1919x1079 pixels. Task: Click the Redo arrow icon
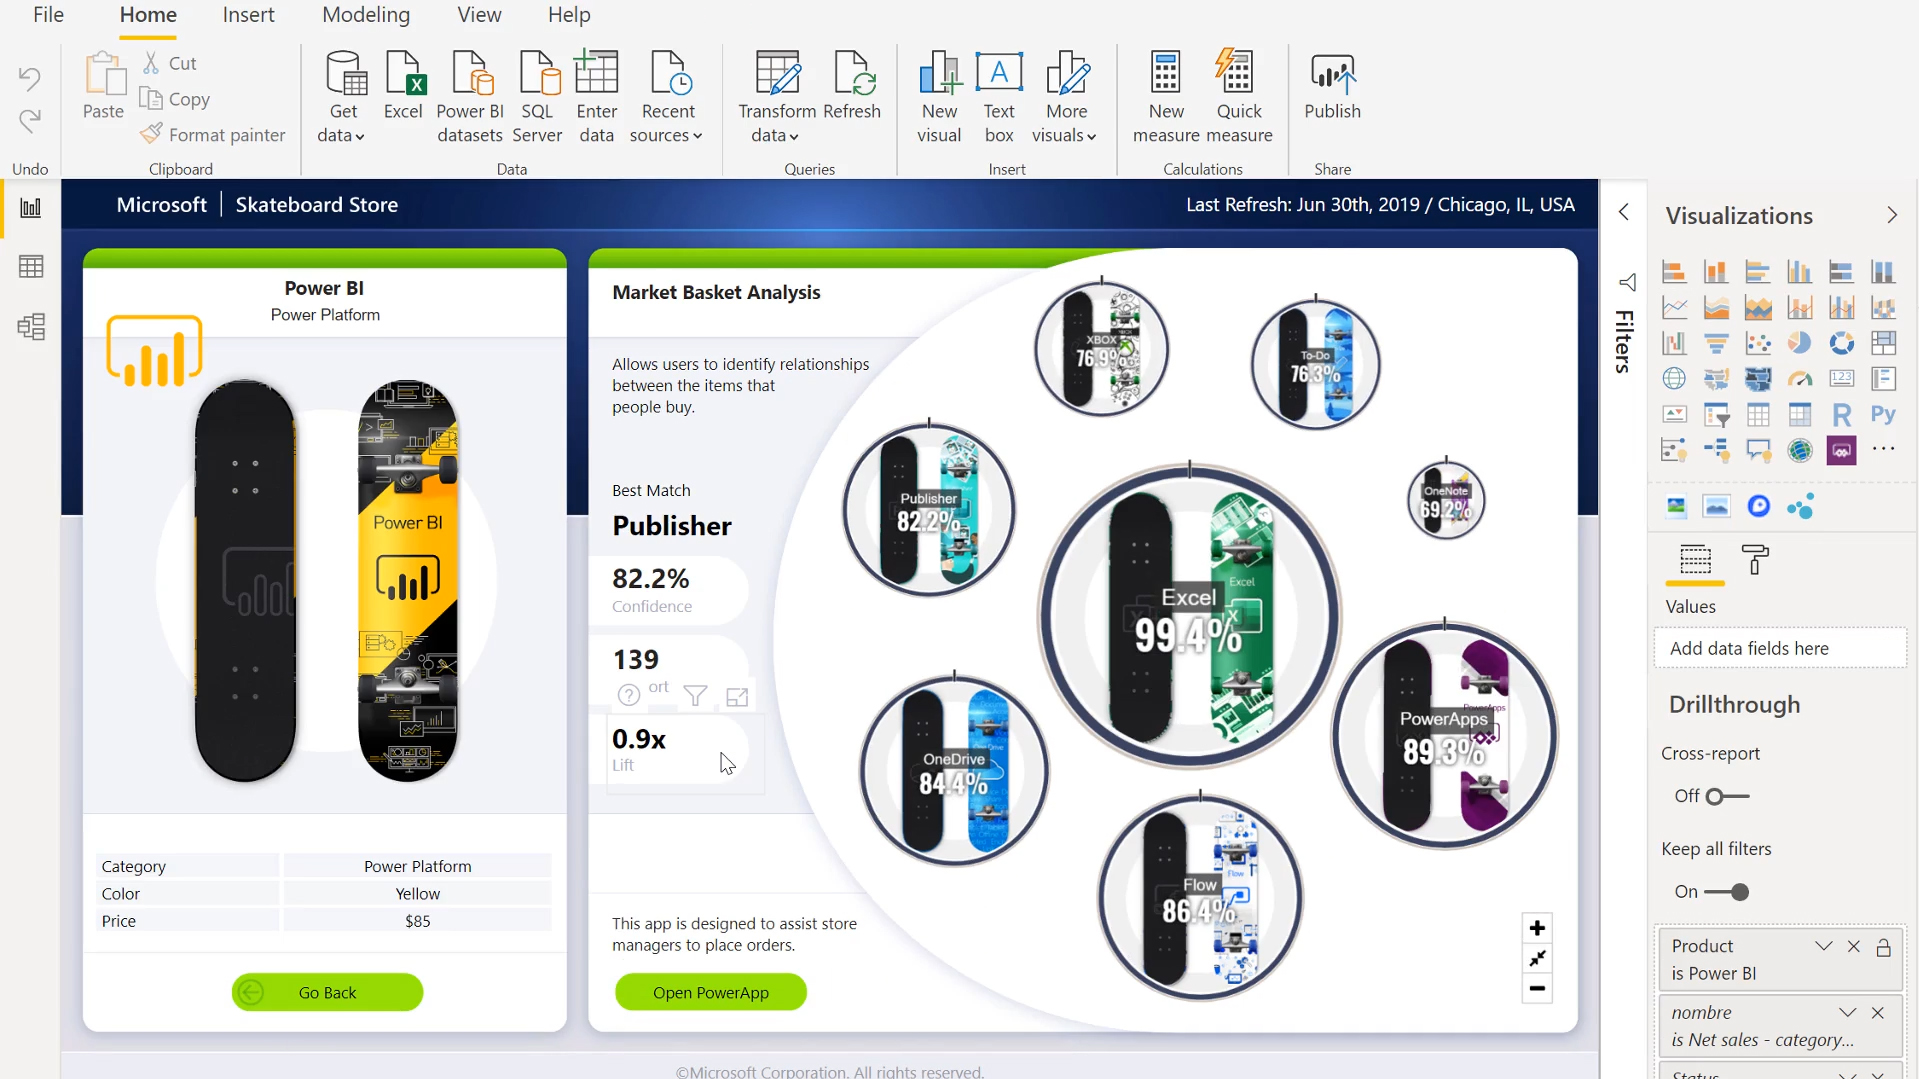coord(30,120)
